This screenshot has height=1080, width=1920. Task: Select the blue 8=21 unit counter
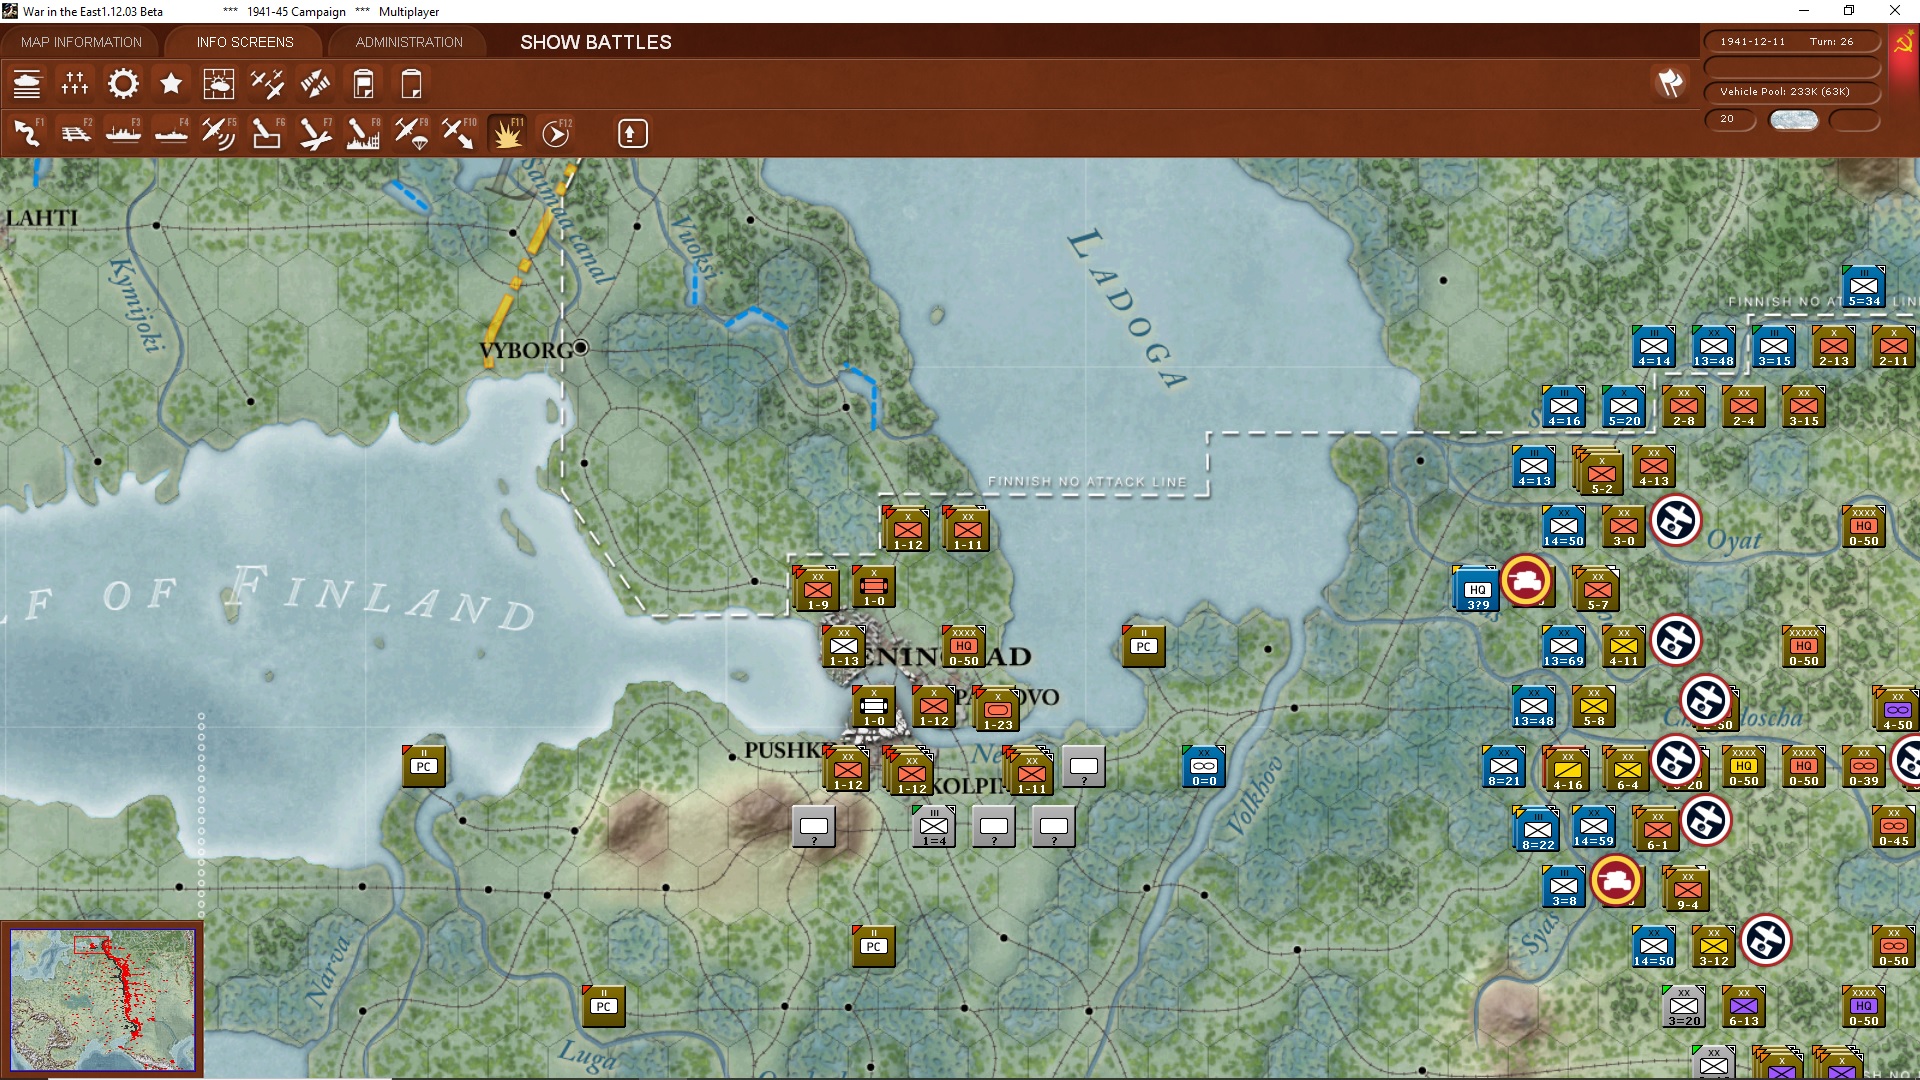(1504, 767)
